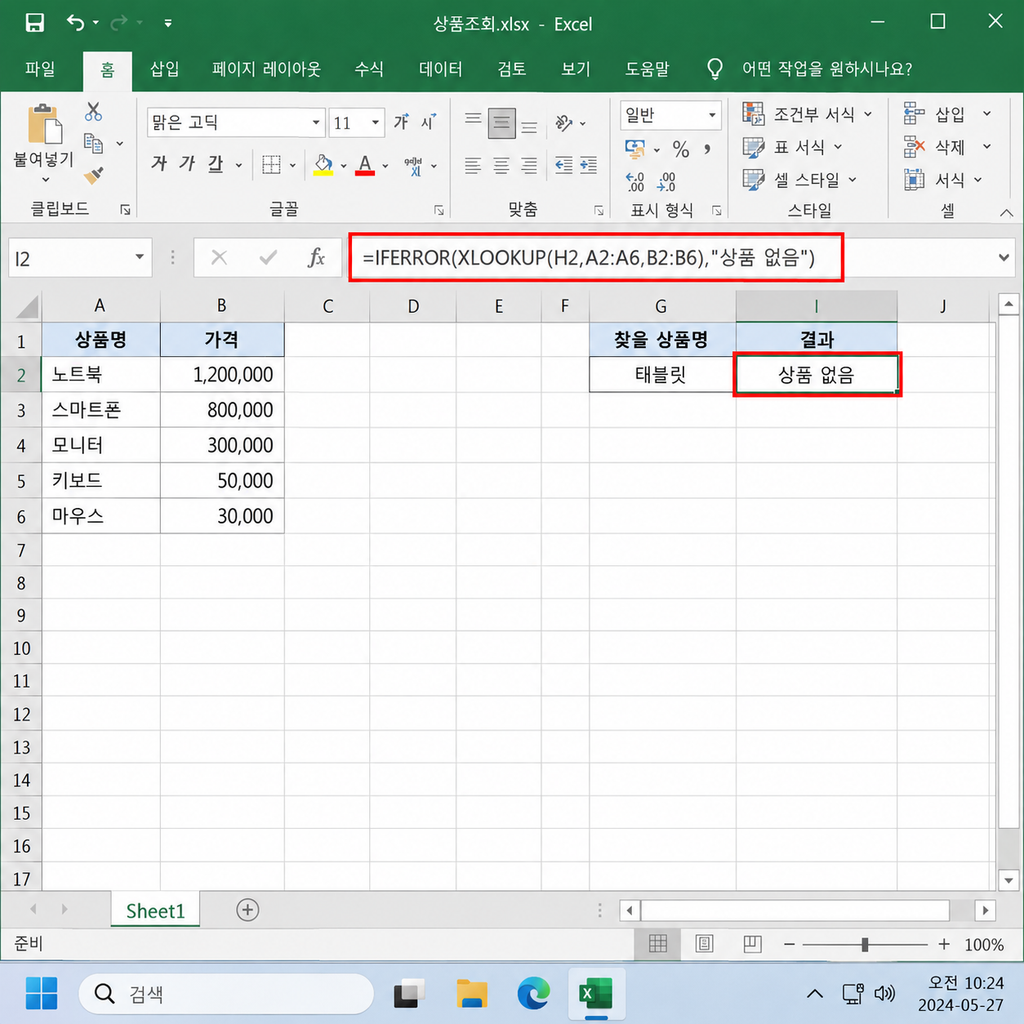
Task: Switch to Page Break Preview in status bar
Action: (x=752, y=944)
